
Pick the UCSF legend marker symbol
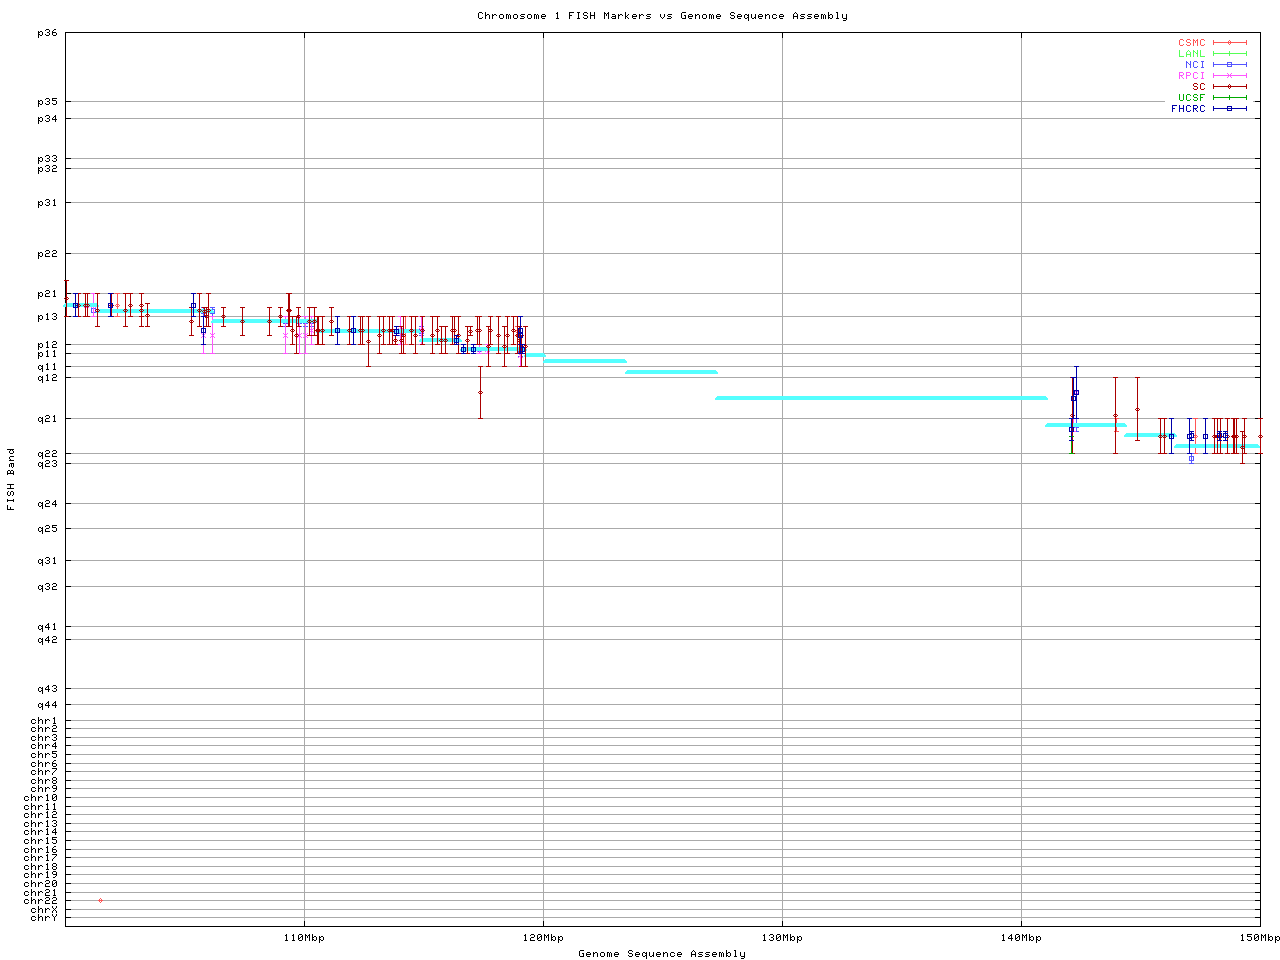pyautogui.click(x=1229, y=98)
